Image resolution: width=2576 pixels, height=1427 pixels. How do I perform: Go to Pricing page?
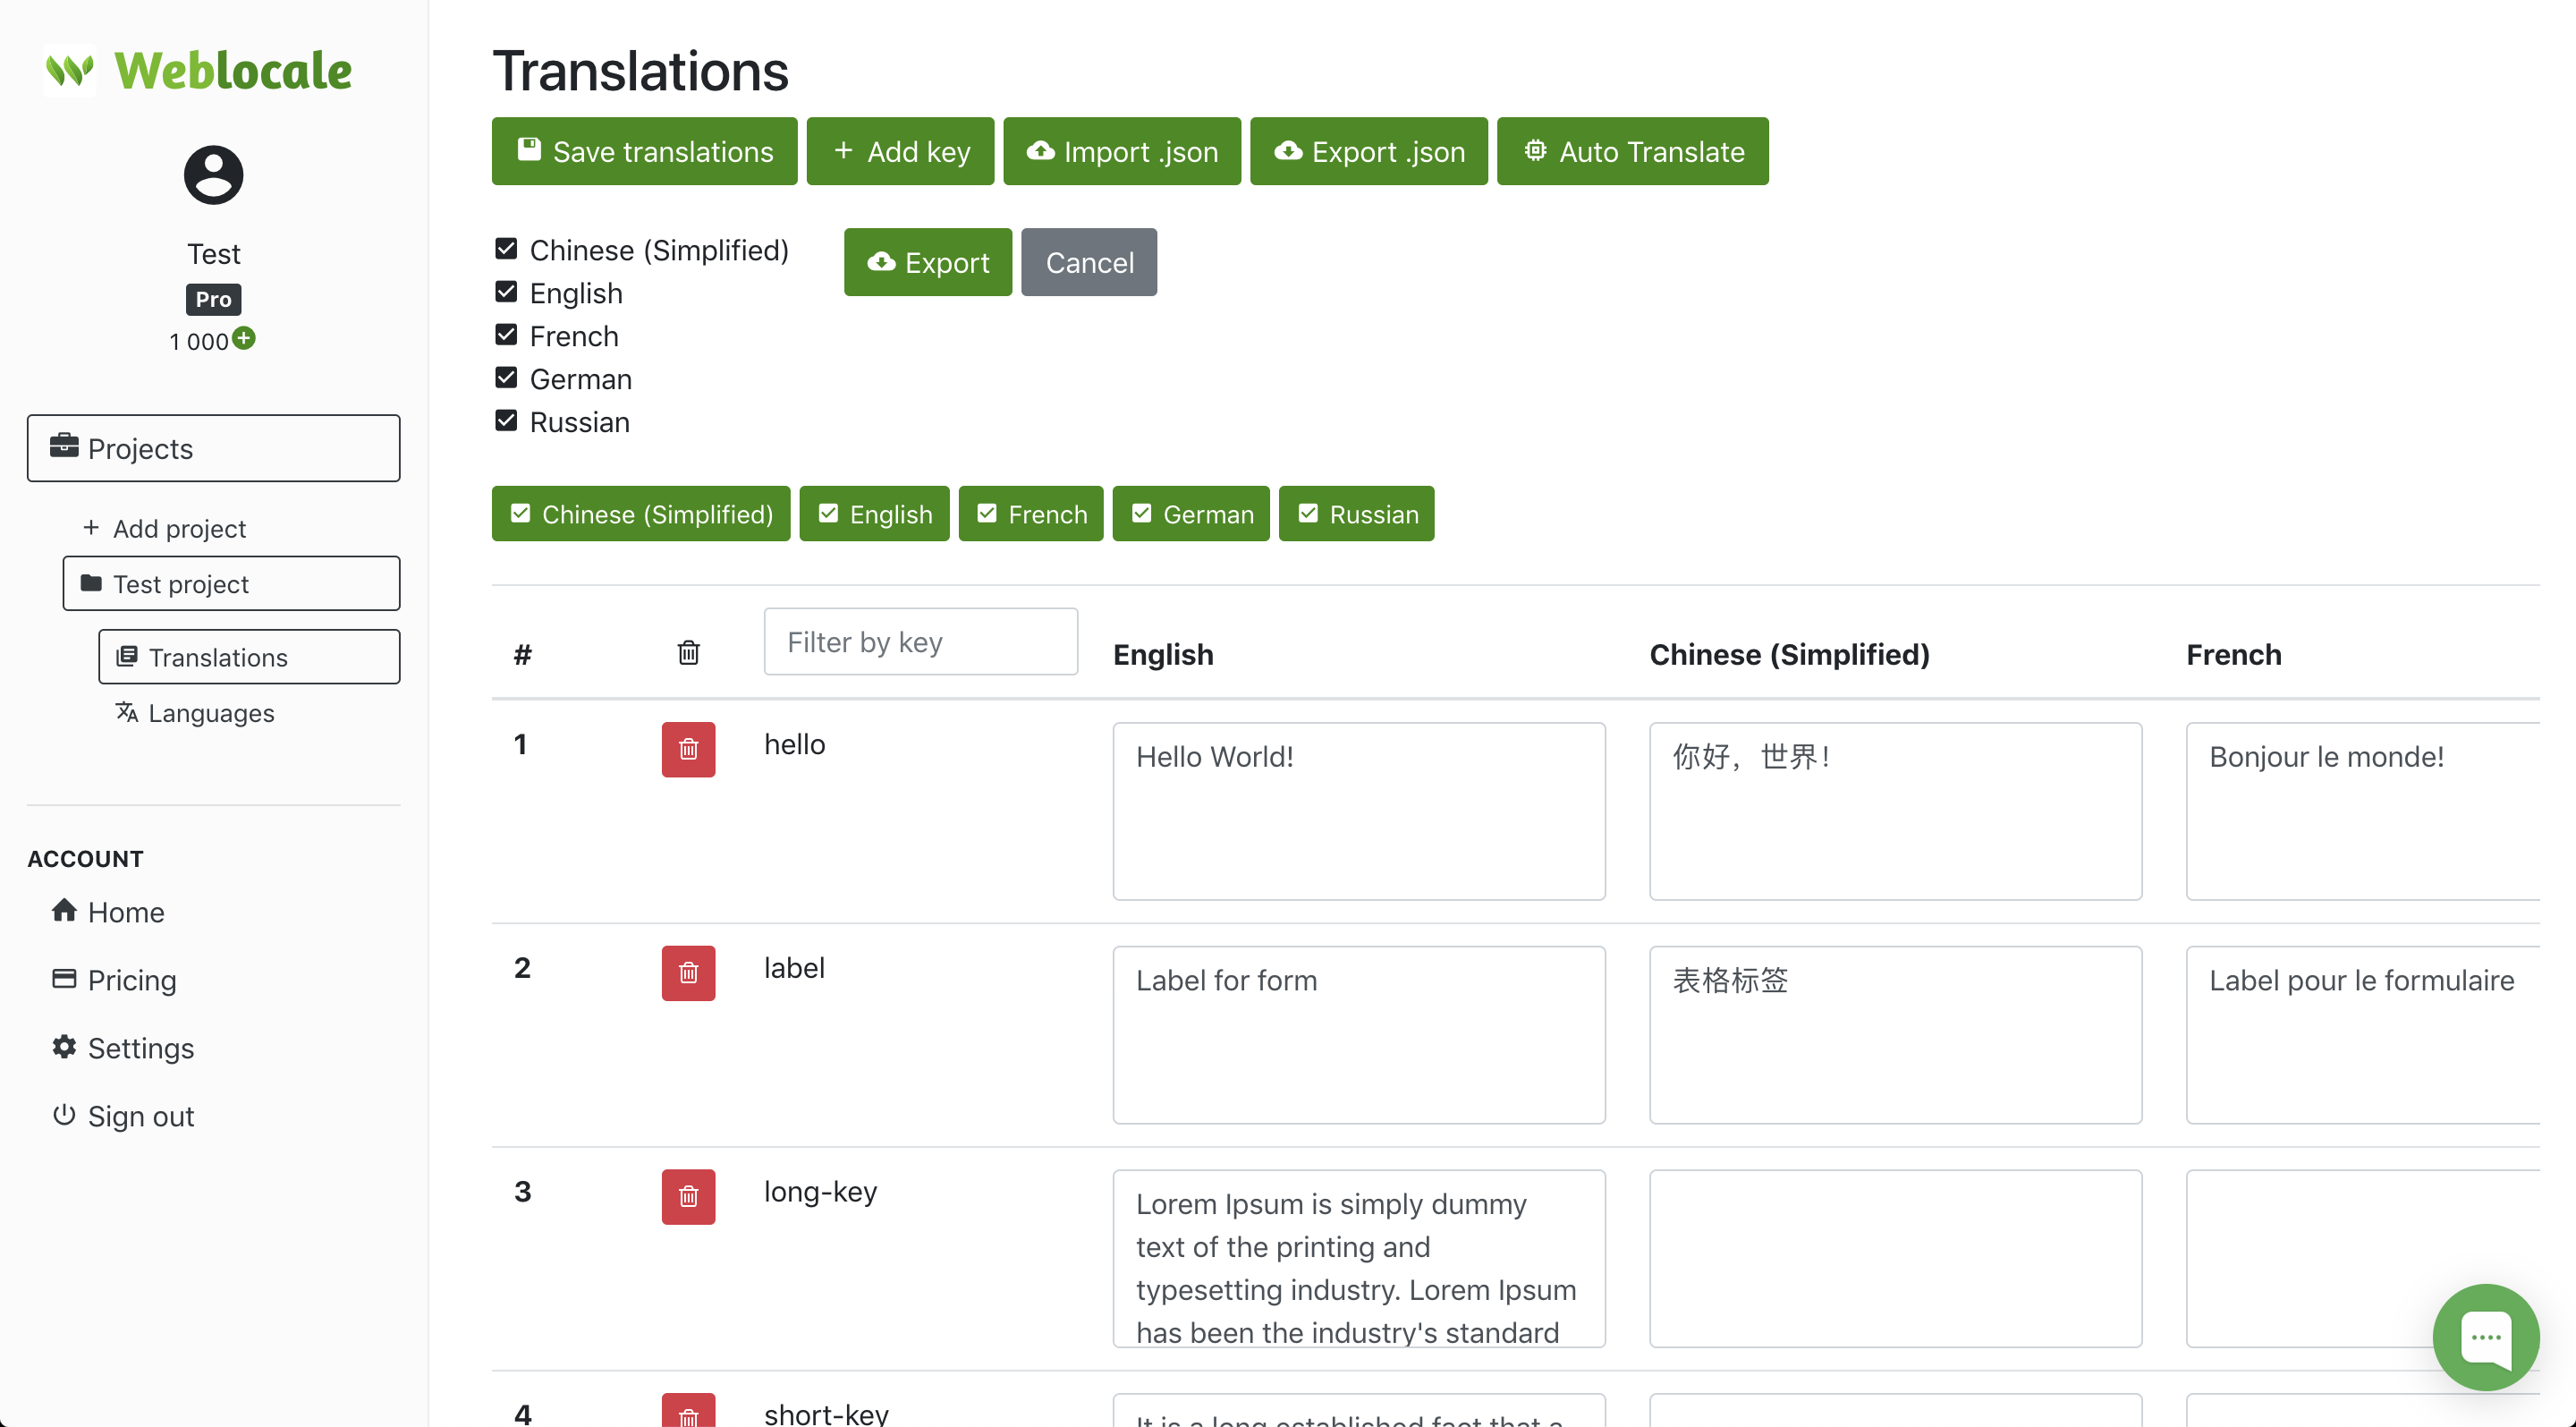tap(131, 980)
